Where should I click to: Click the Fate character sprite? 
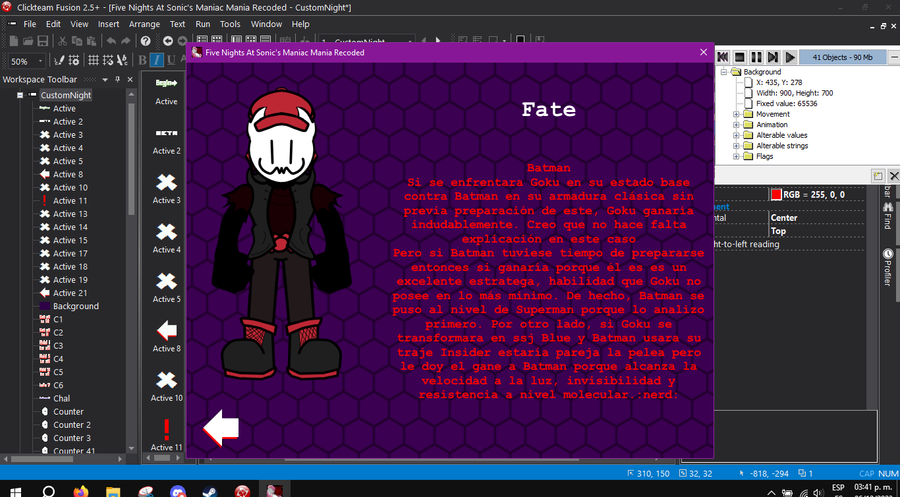pos(281,234)
